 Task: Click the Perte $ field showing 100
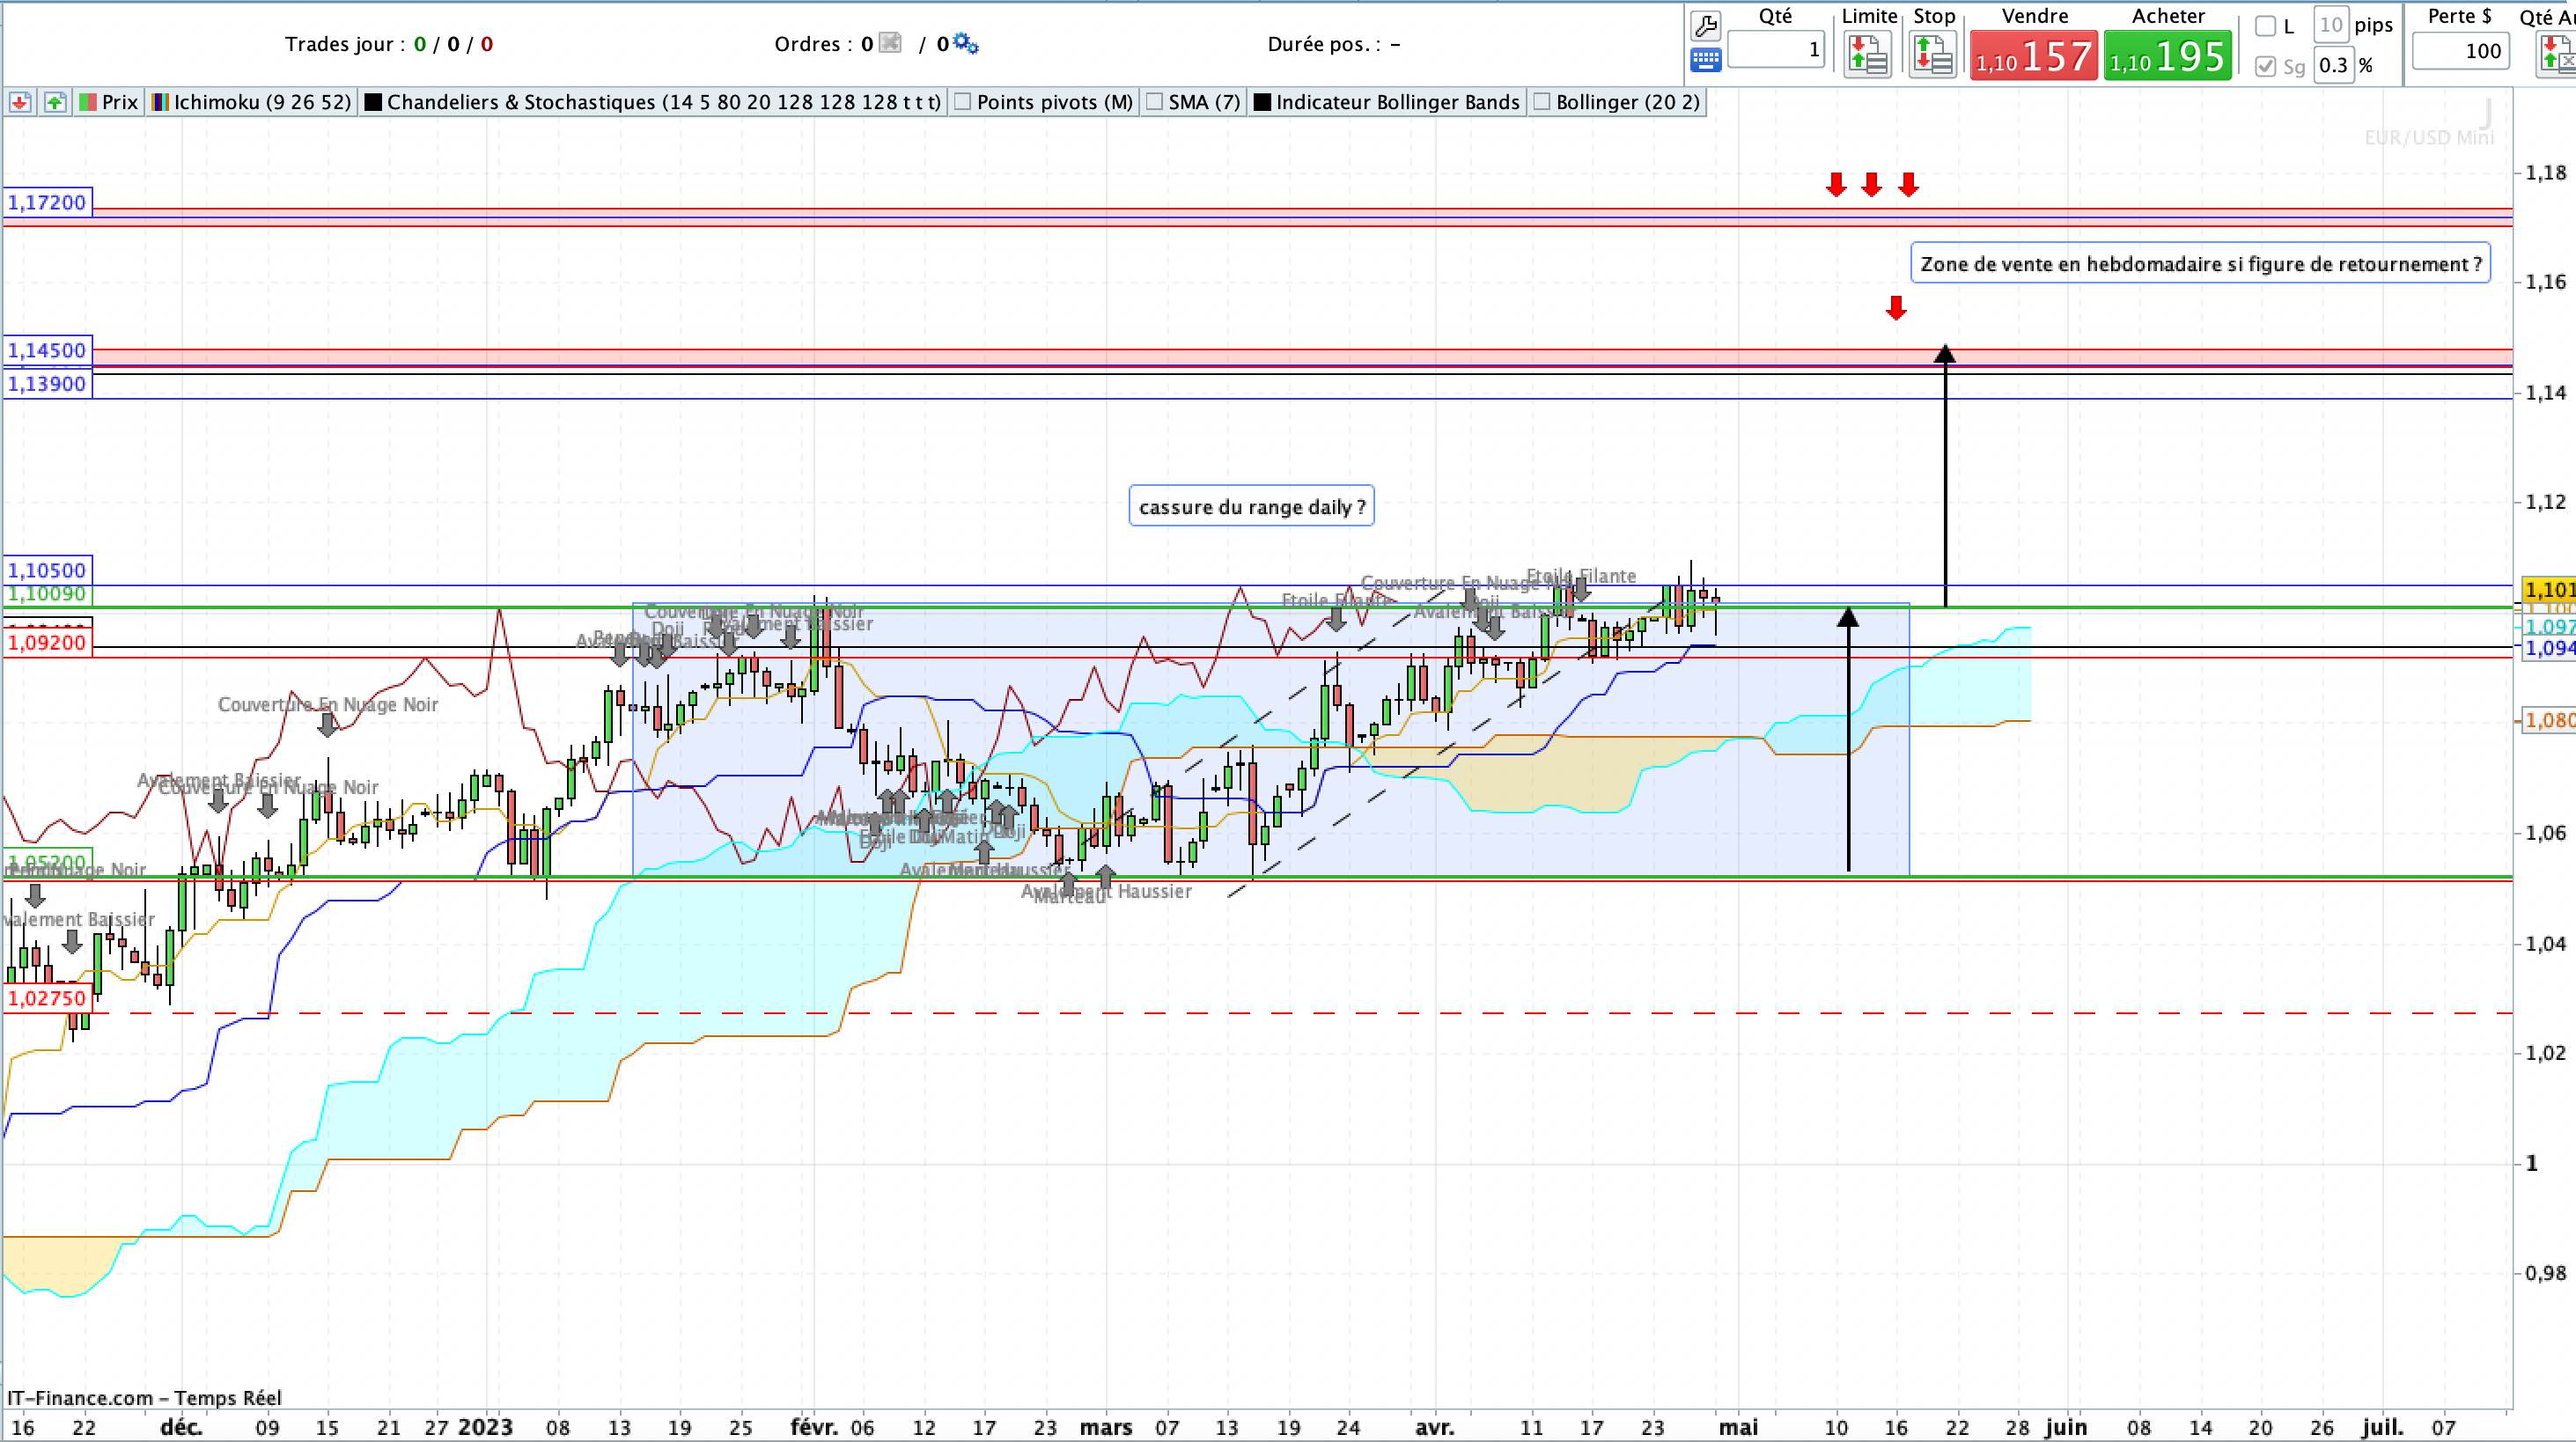pos(2460,51)
